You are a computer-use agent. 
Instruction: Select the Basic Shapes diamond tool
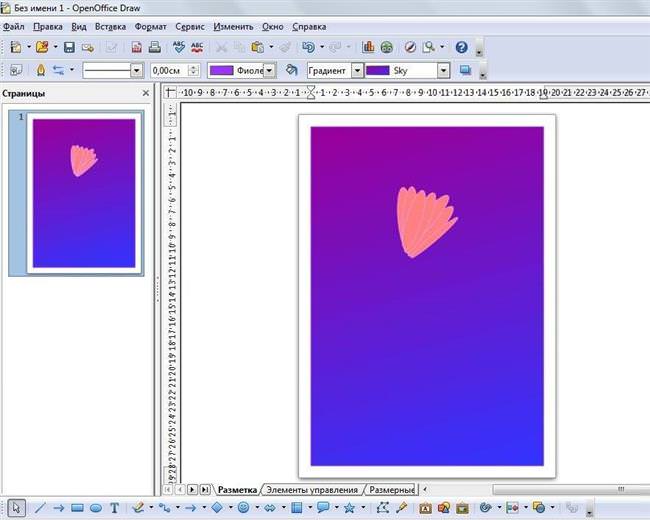[x=217, y=508]
